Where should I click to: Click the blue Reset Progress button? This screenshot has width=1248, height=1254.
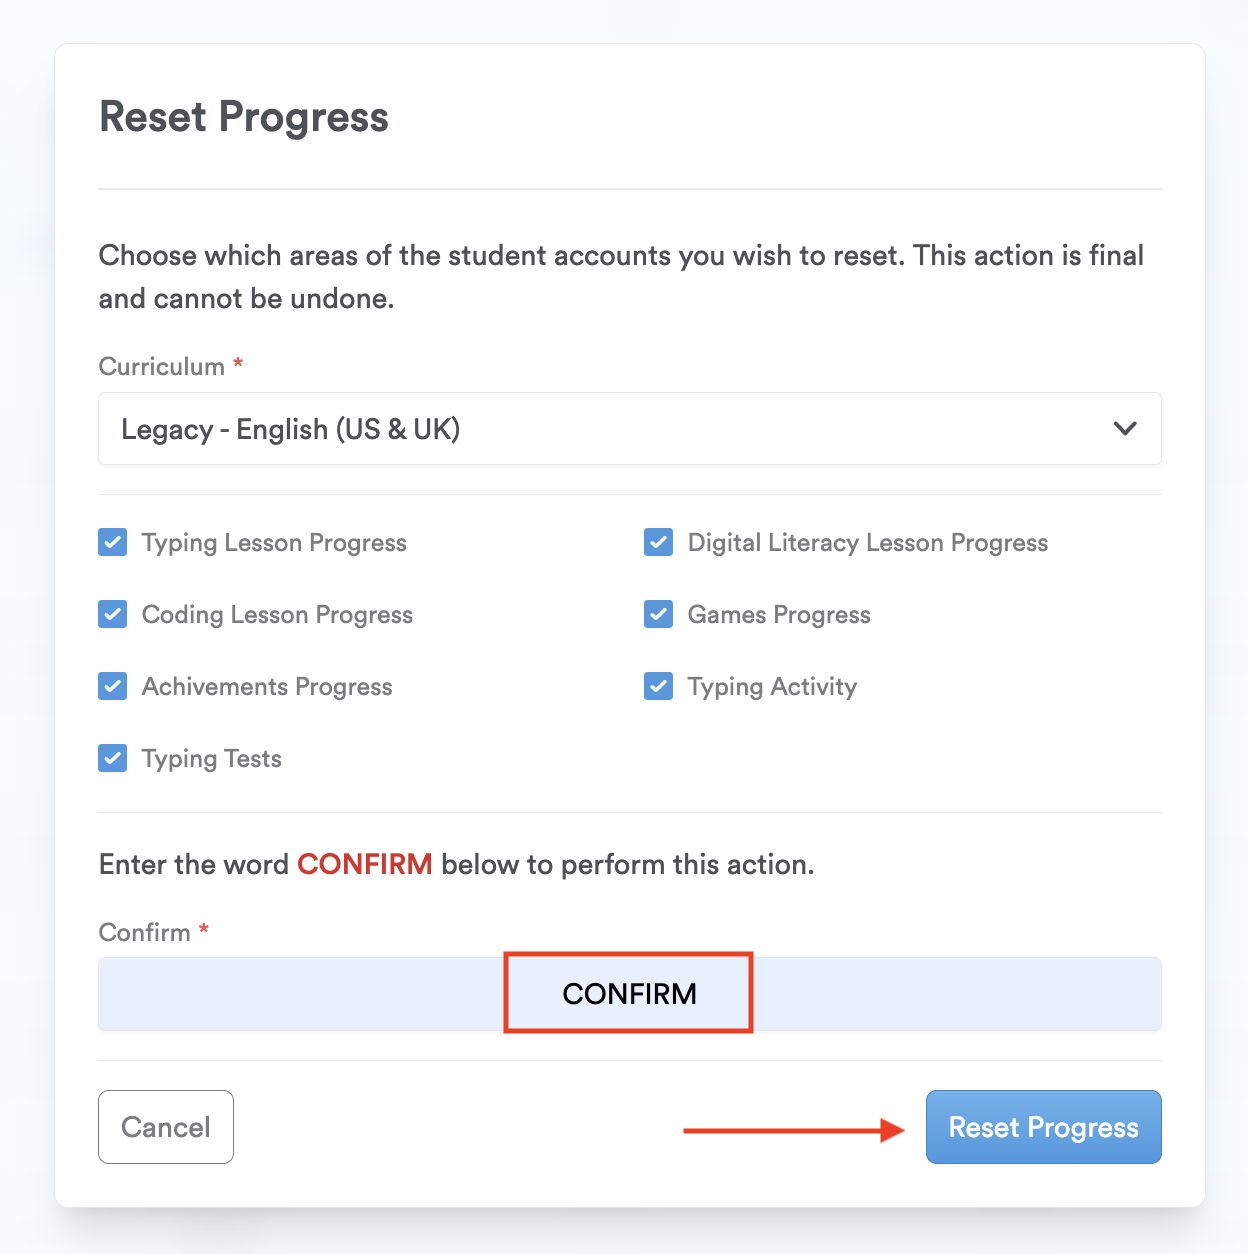coord(1043,1127)
